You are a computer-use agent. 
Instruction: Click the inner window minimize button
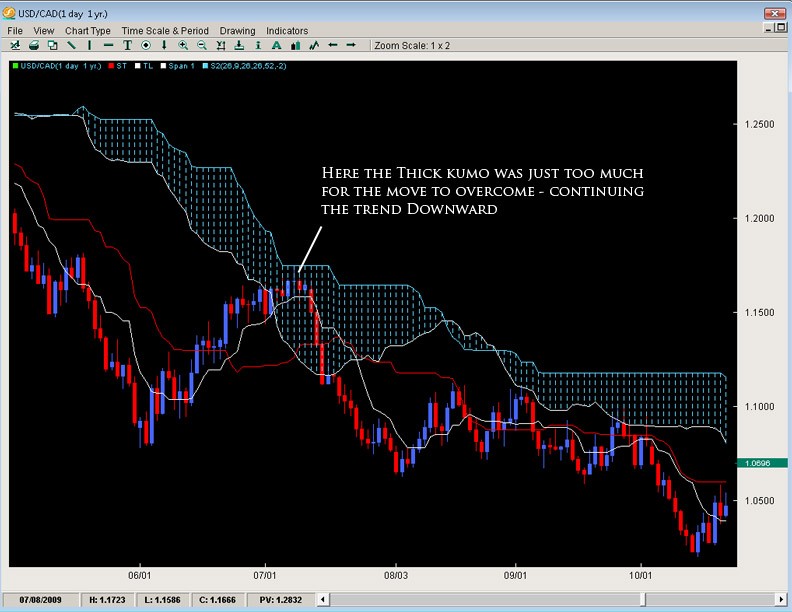click(769, 28)
